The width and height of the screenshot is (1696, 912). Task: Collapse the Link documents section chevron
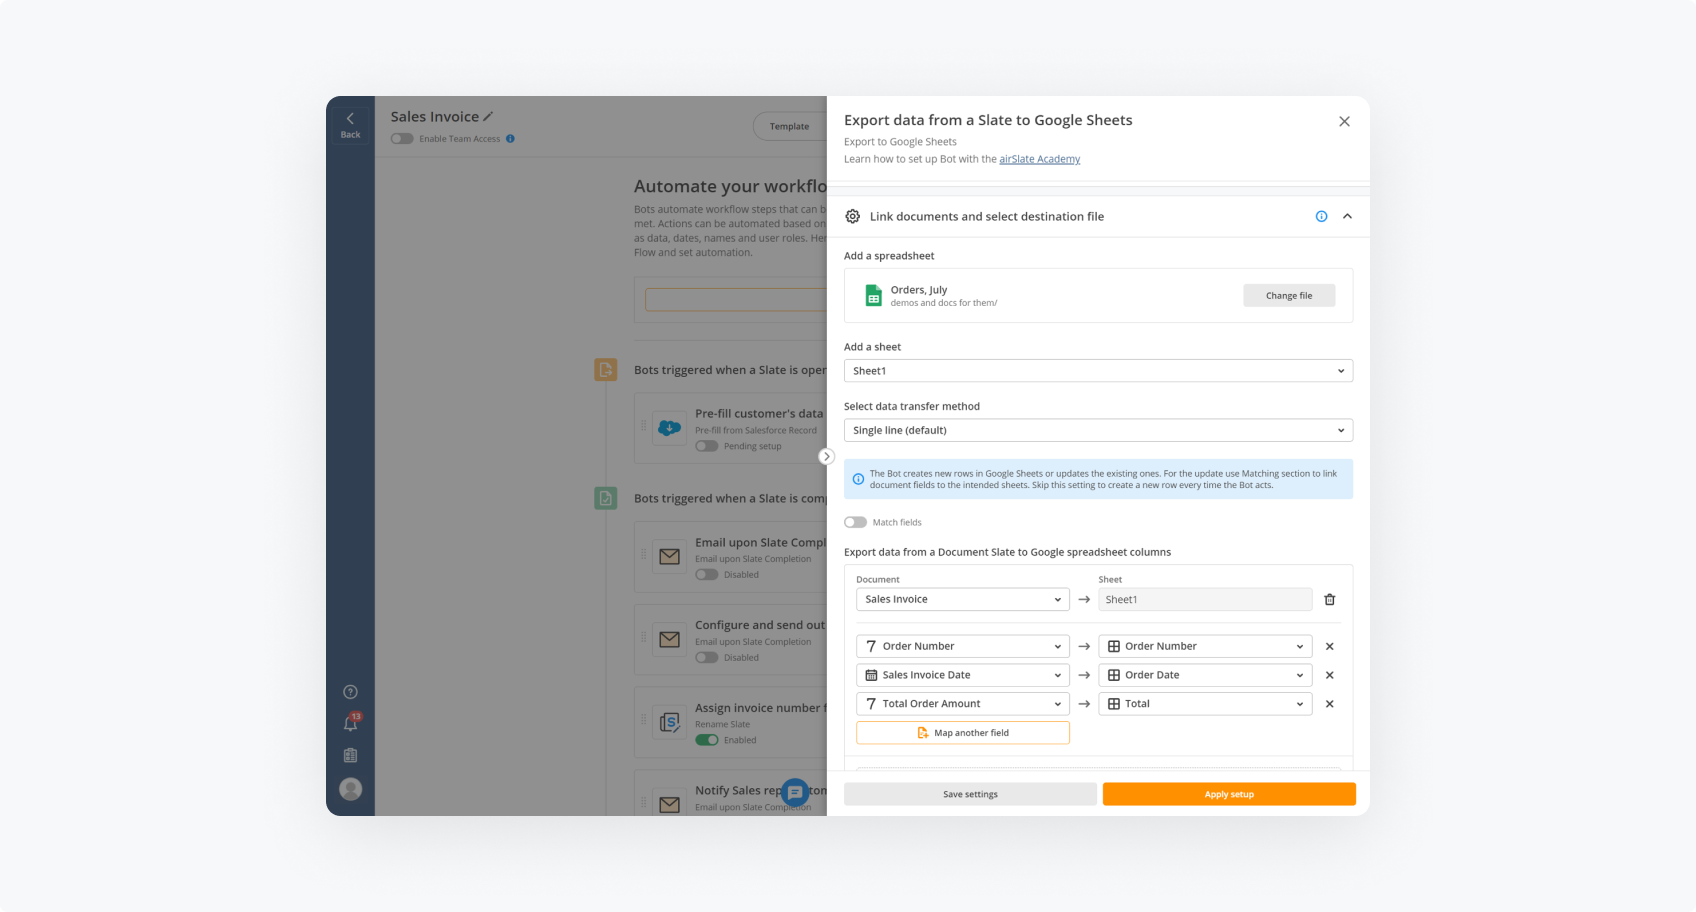click(x=1347, y=217)
